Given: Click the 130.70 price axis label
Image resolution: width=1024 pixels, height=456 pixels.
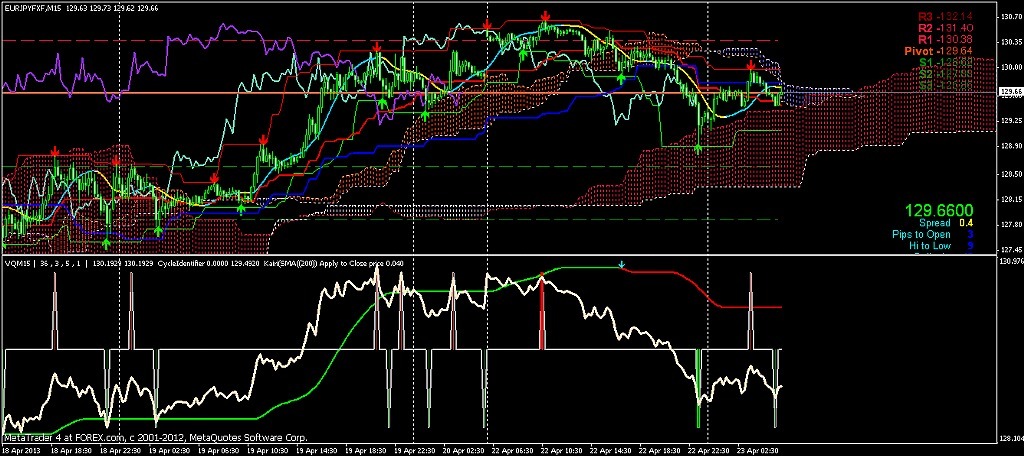Looking at the screenshot, I should (1010, 17).
